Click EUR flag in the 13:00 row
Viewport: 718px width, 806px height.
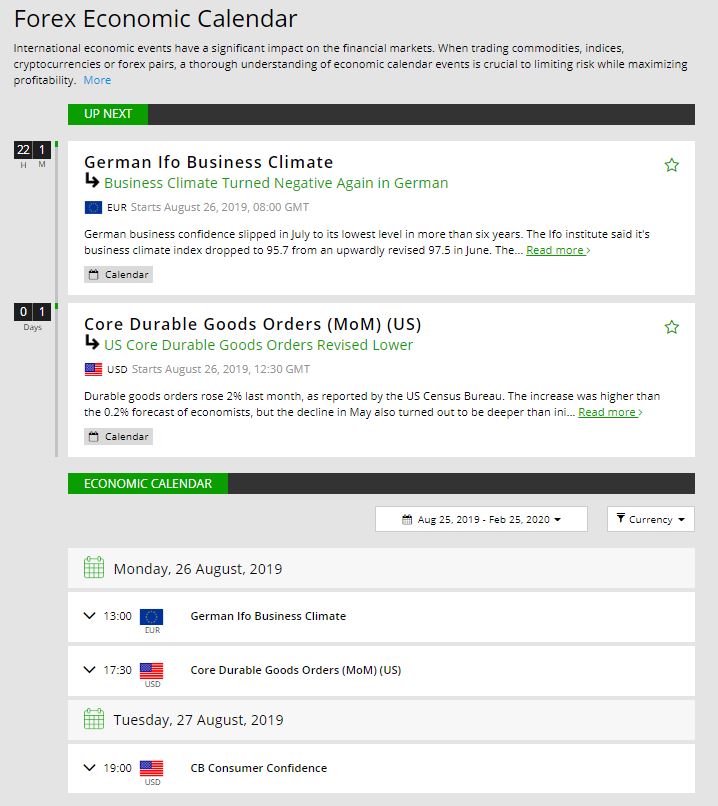point(152,616)
